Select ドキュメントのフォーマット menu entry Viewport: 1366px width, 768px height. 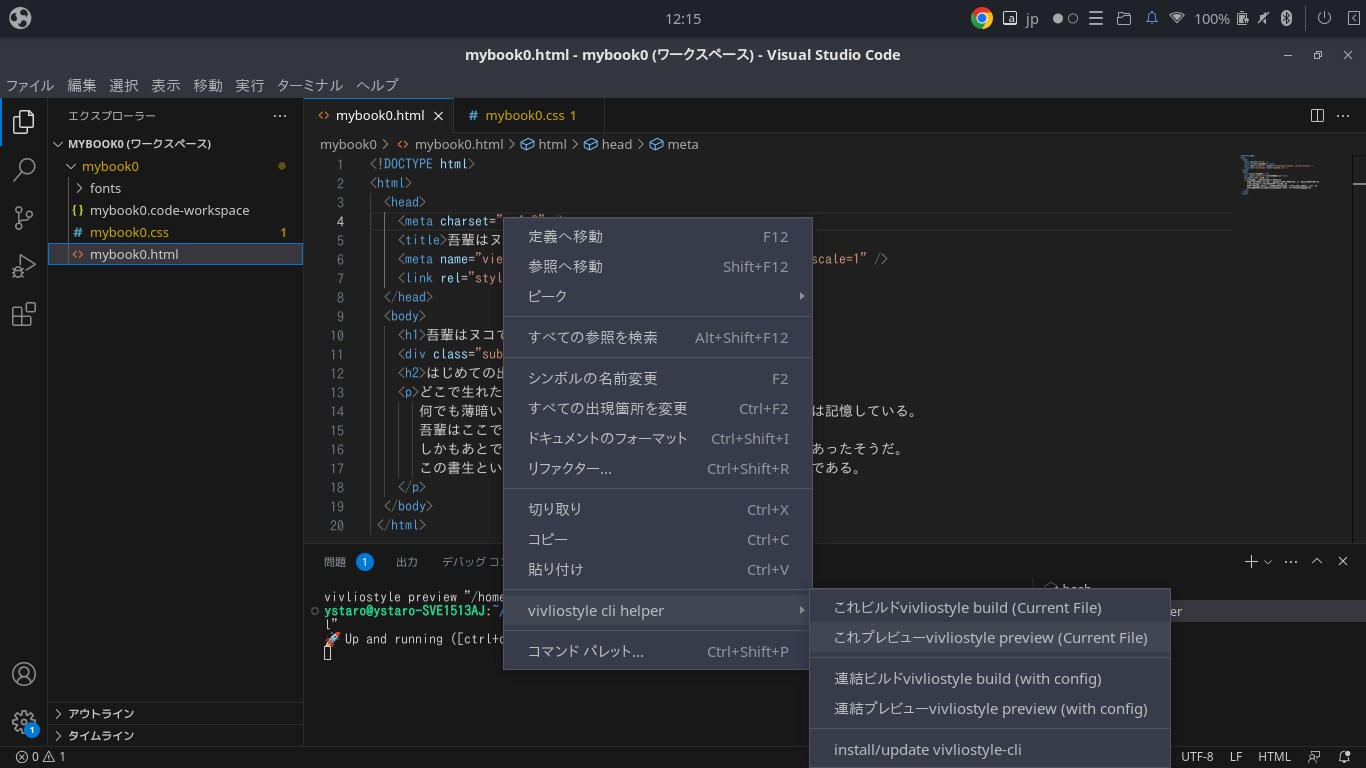click(x=658, y=438)
